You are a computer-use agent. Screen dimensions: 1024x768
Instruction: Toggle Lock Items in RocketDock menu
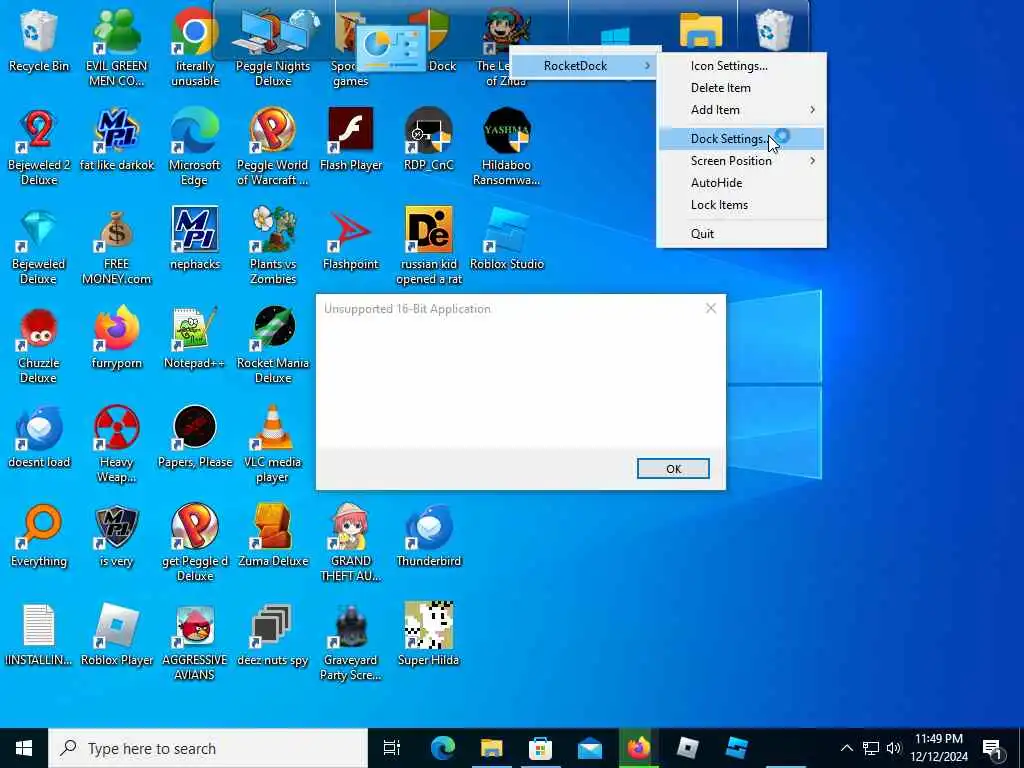[x=741, y=205]
